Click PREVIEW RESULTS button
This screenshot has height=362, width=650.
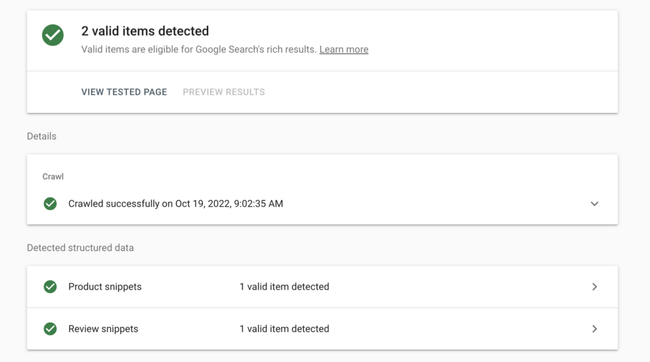click(224, 92)
